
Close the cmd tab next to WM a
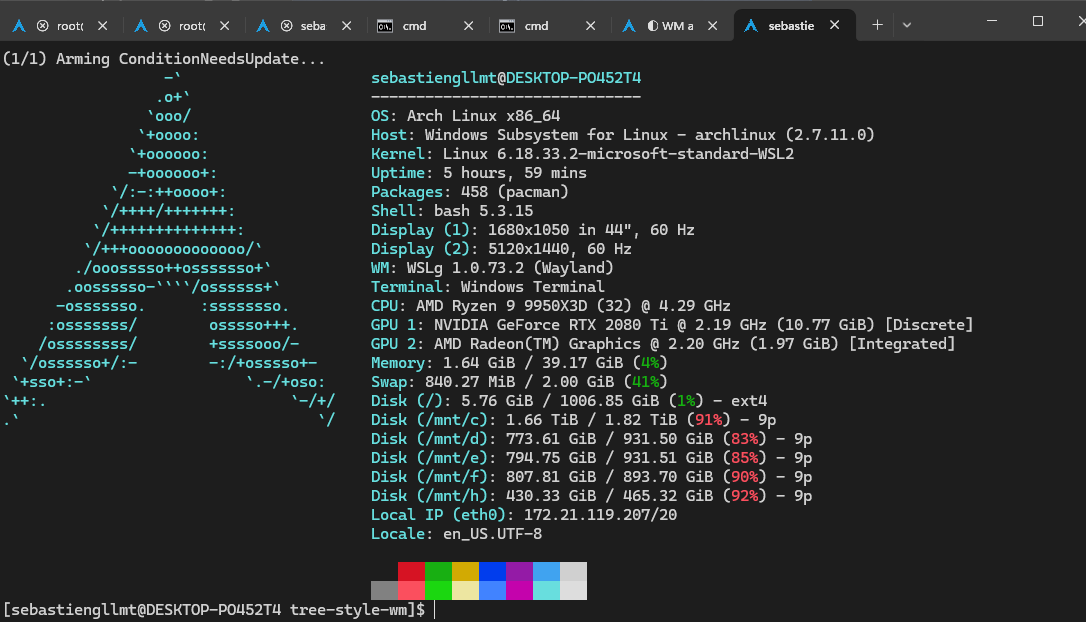(590, 26)
